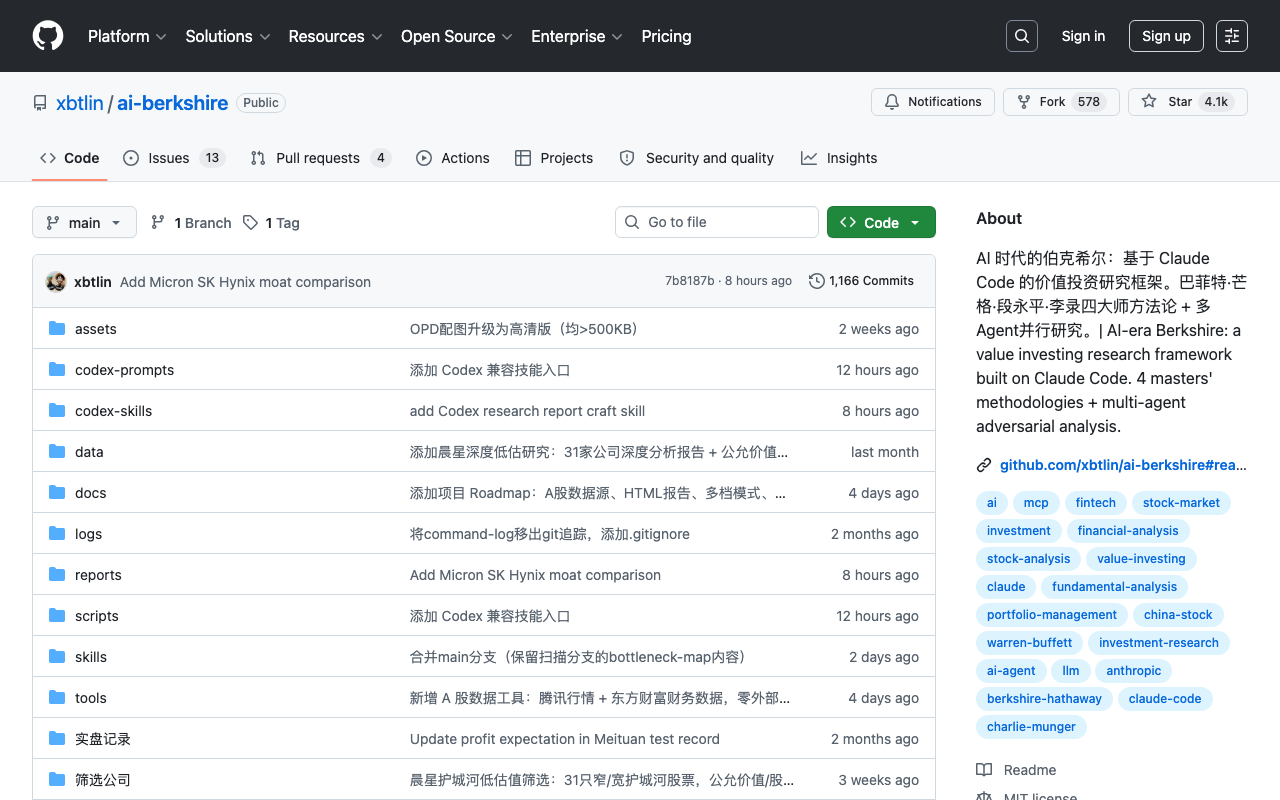Click the folder icon for assets
The width and height of the screenshot is (1280, 800).
(57, 329)
